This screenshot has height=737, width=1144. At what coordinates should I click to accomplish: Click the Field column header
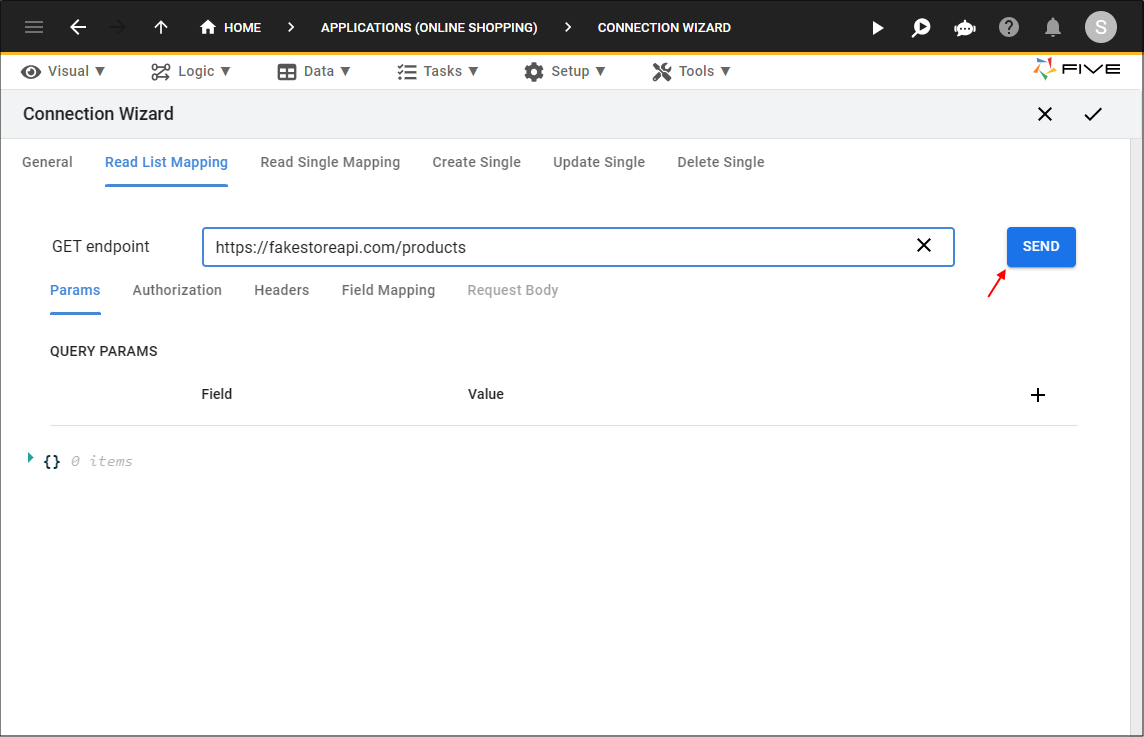[217, 394]
